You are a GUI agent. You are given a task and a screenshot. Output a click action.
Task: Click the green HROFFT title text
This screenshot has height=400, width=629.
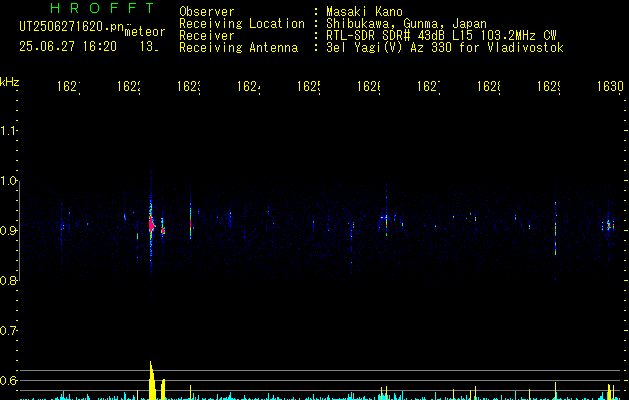coord(103,8)
